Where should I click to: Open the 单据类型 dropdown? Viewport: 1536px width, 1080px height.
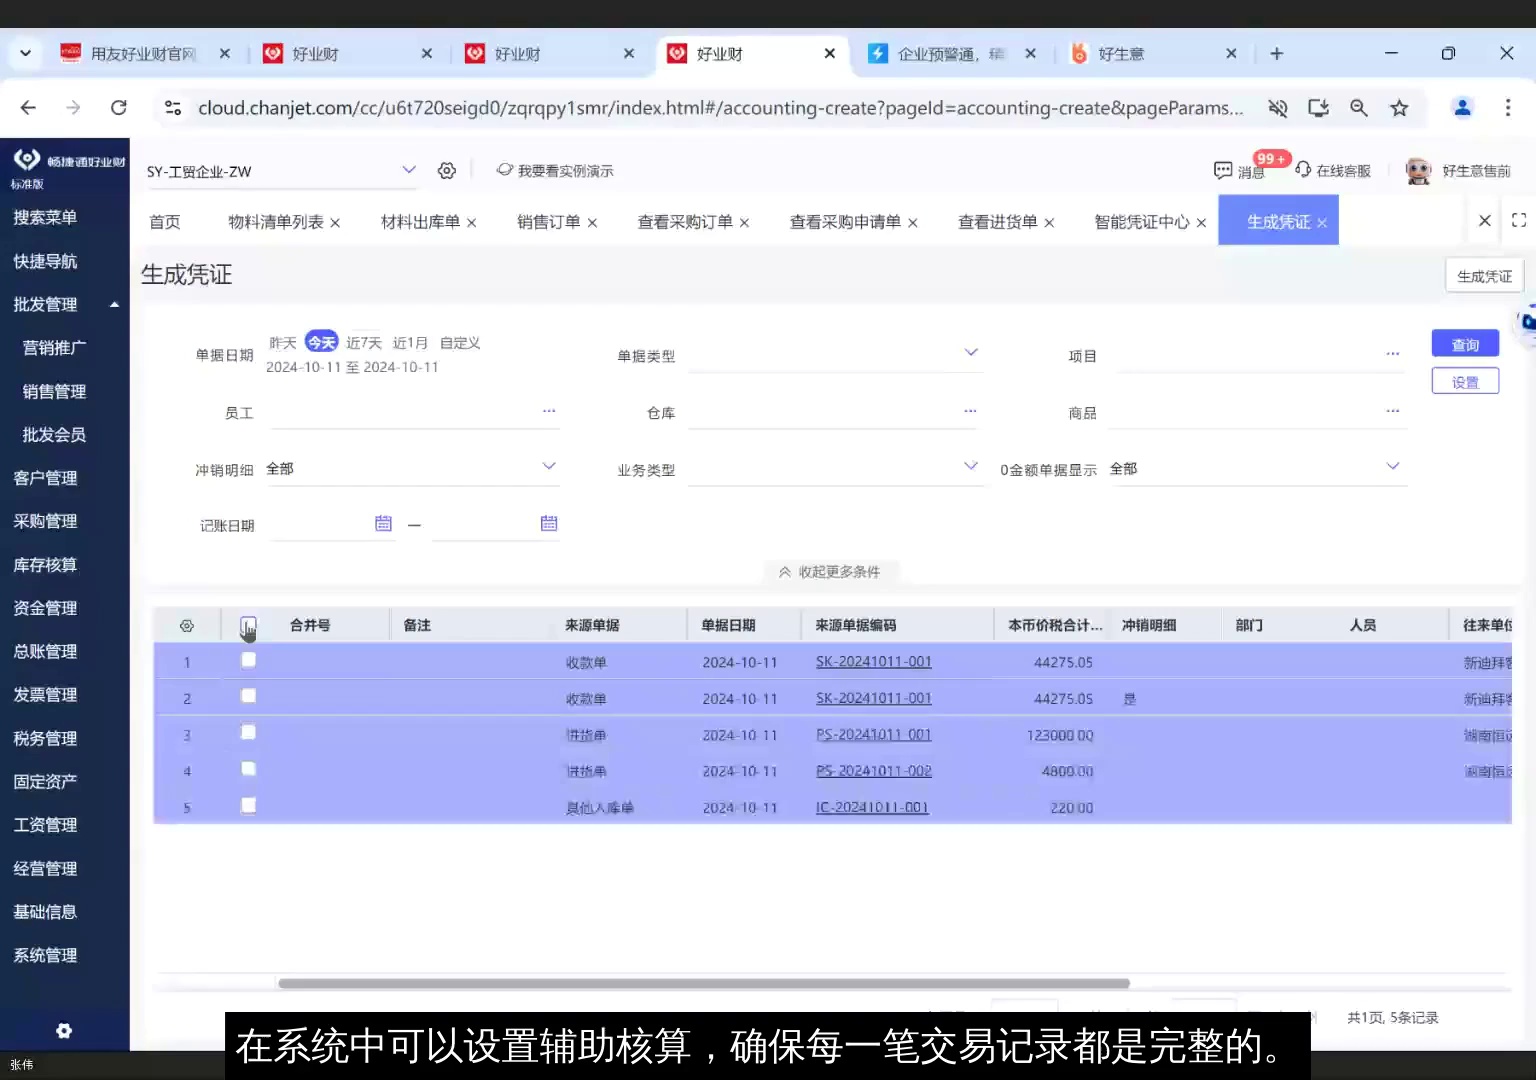coord(970,352)
